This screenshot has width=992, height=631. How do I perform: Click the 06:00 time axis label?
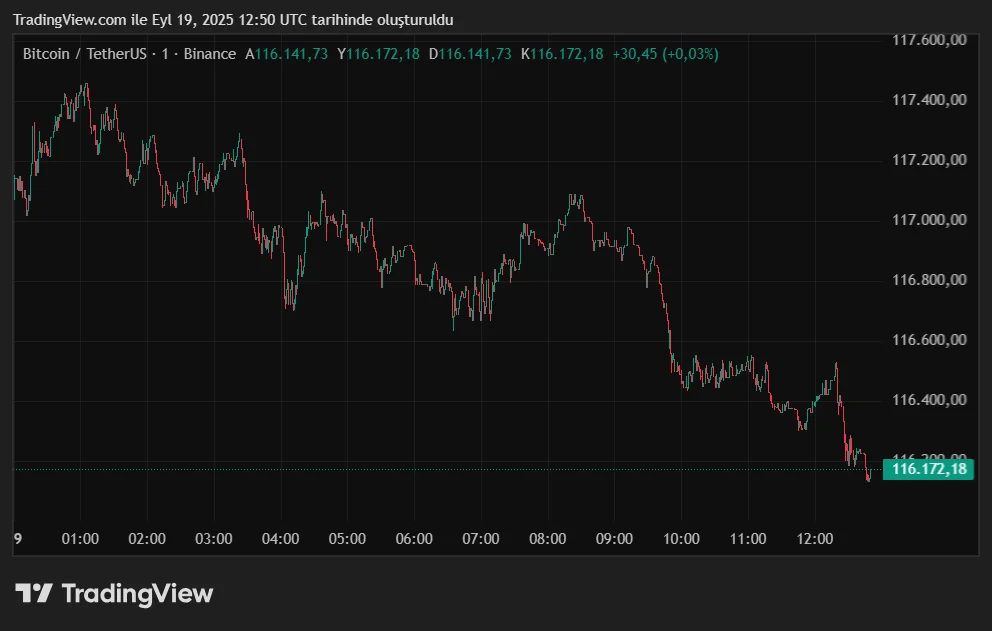click(414, 539)
